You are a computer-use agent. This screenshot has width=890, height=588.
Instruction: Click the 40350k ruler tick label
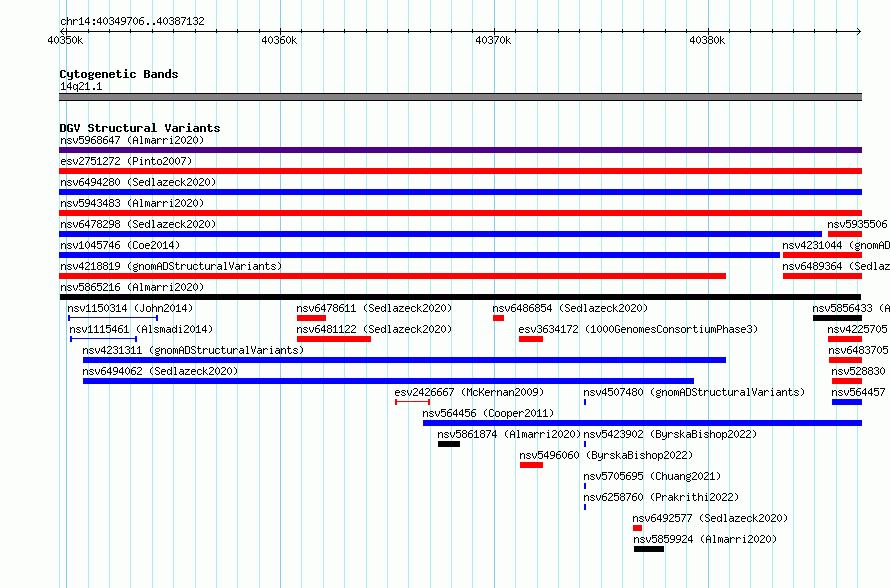65,40
